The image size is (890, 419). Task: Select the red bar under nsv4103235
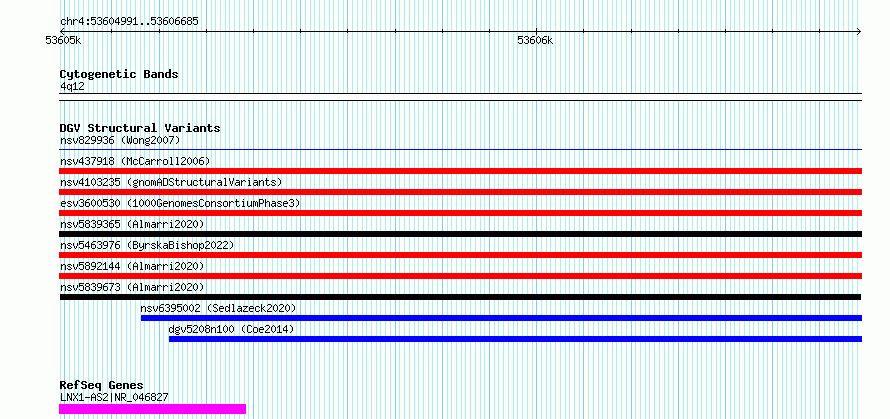pyautogui.click(x=460, y=192)
